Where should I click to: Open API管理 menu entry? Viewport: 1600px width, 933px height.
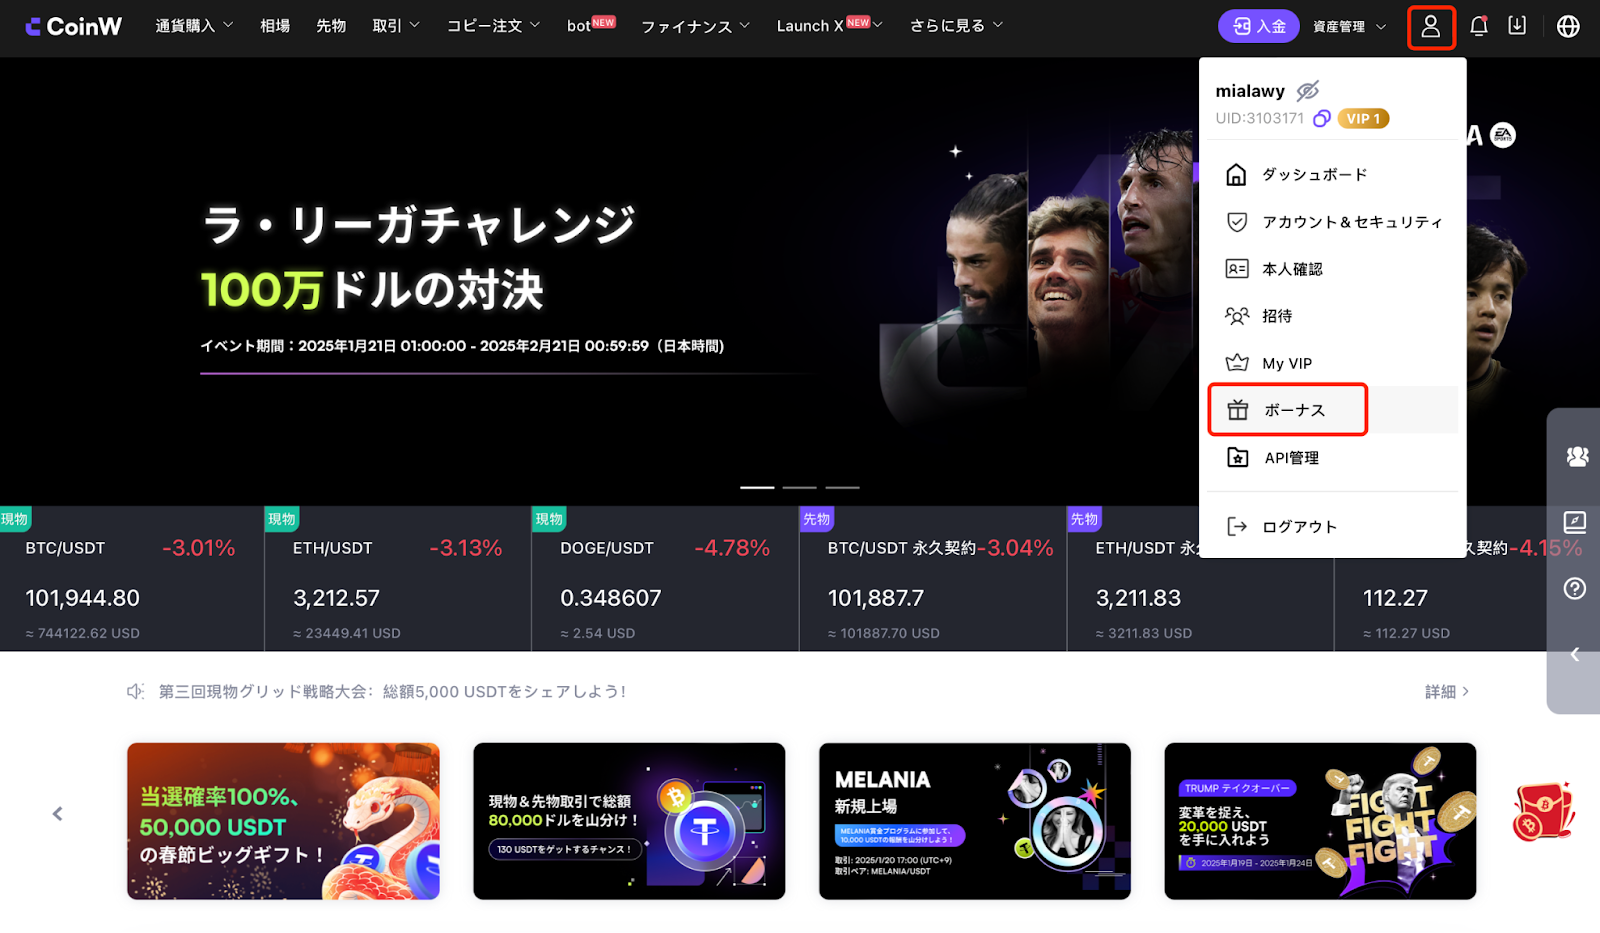pyautogui.click(x=1332, y=458)
